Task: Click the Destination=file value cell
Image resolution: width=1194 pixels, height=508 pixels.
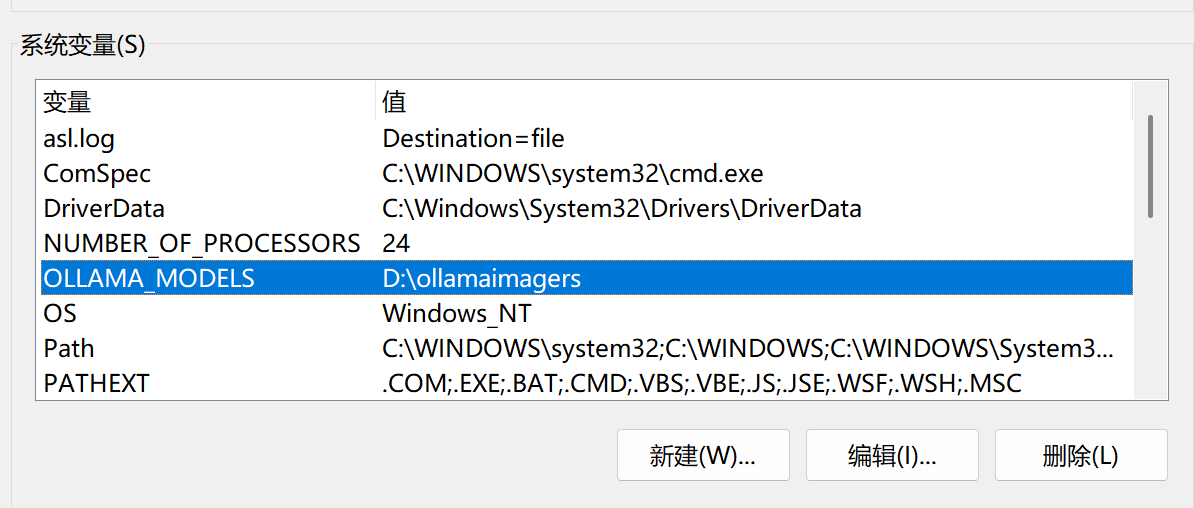Action: pyautogui.click(x=473, y=139)
